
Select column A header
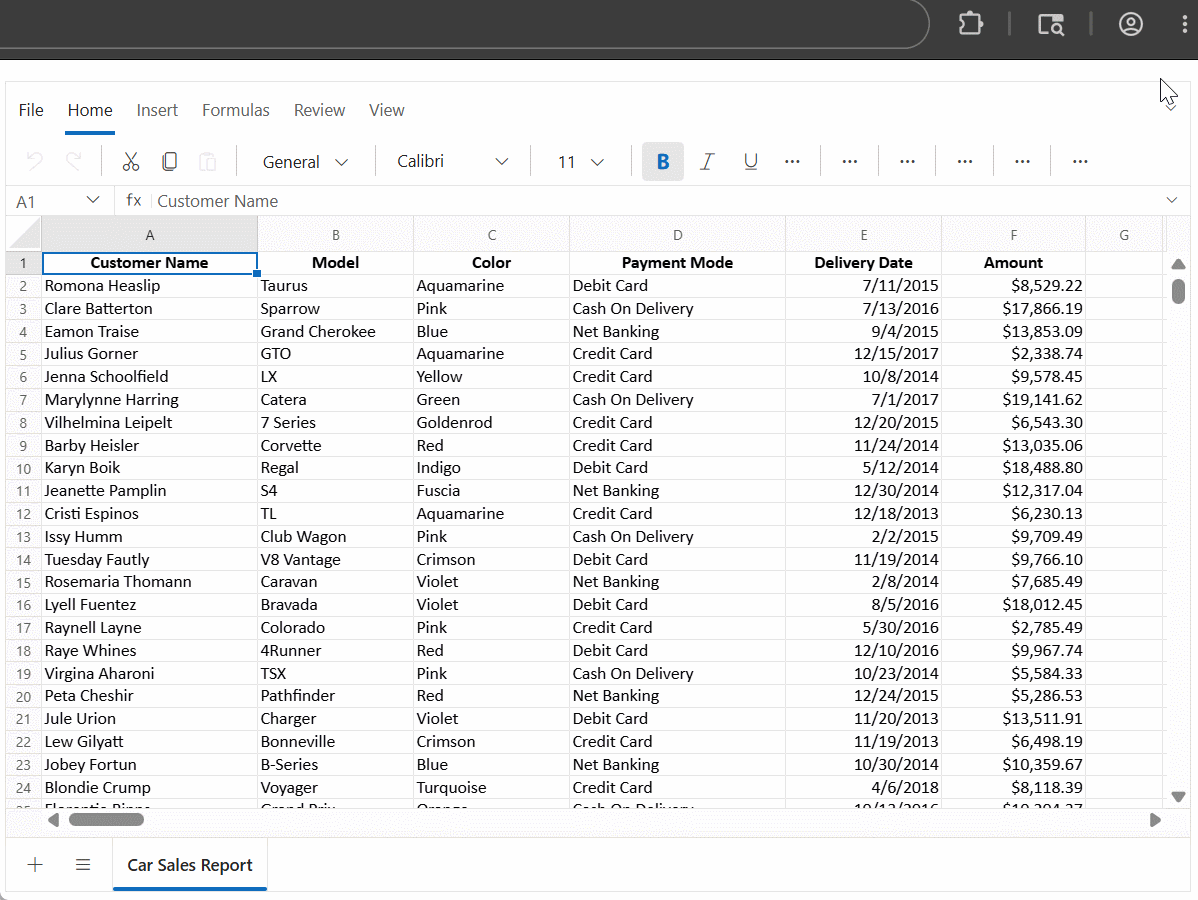click(x=150, y=235)
